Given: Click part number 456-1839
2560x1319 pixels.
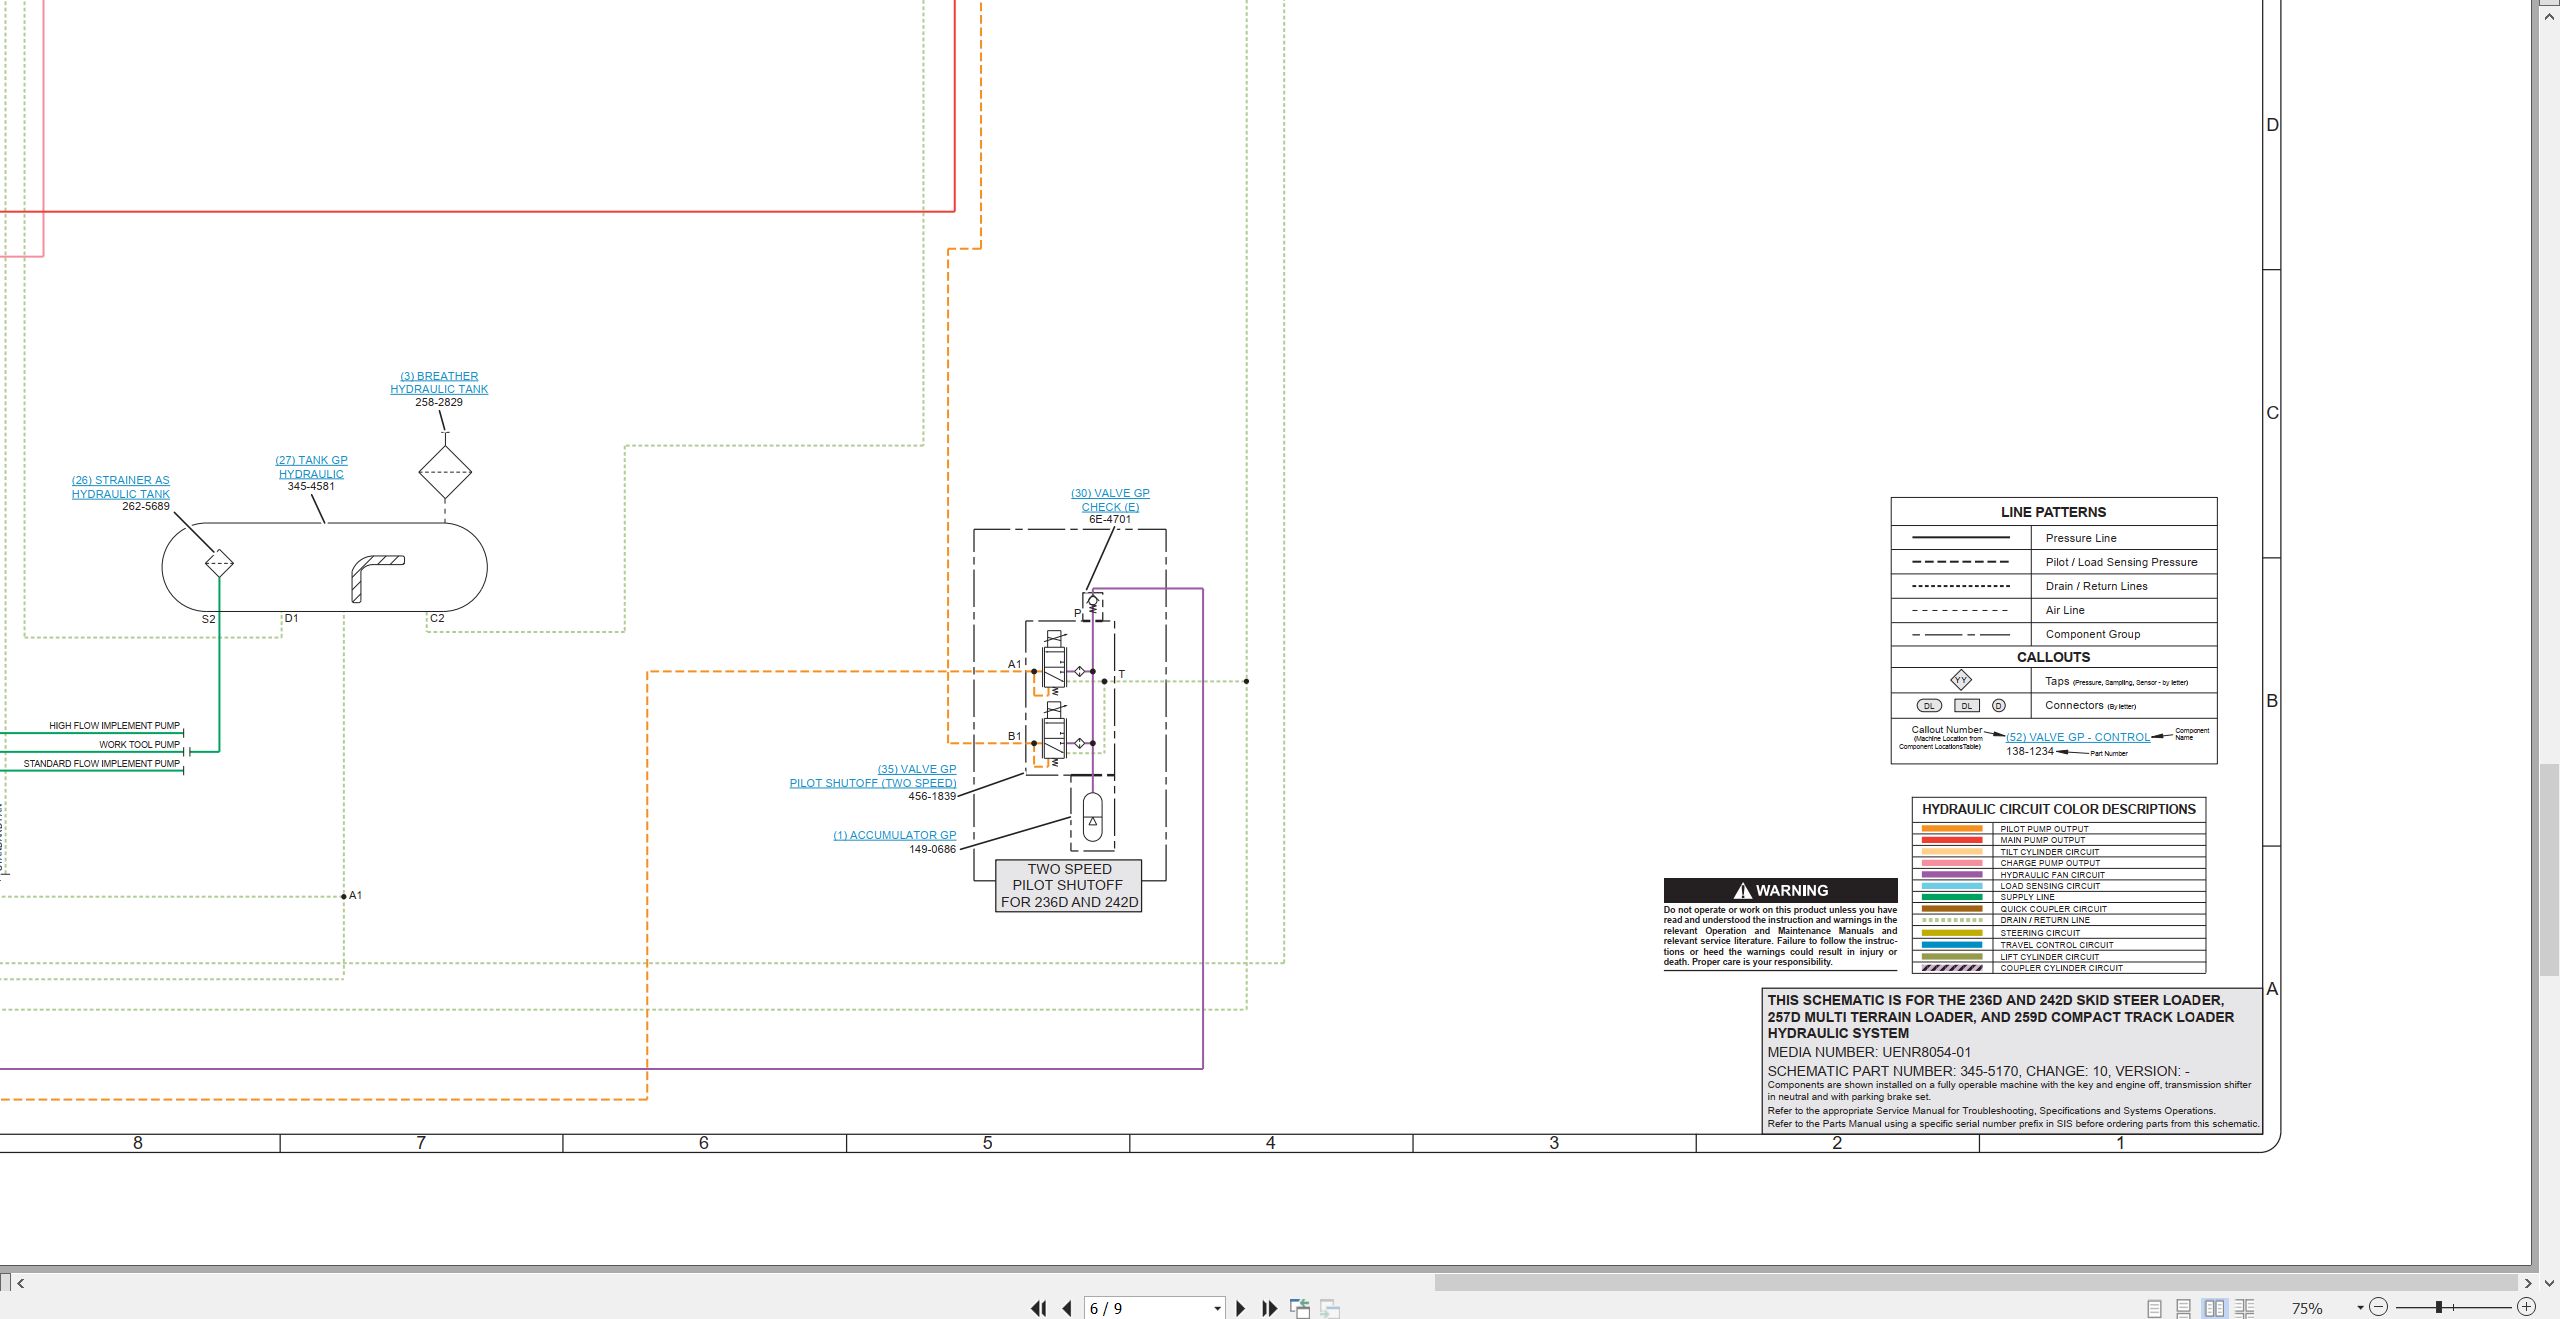Looking at the screenshot, I should coord(932,796).
